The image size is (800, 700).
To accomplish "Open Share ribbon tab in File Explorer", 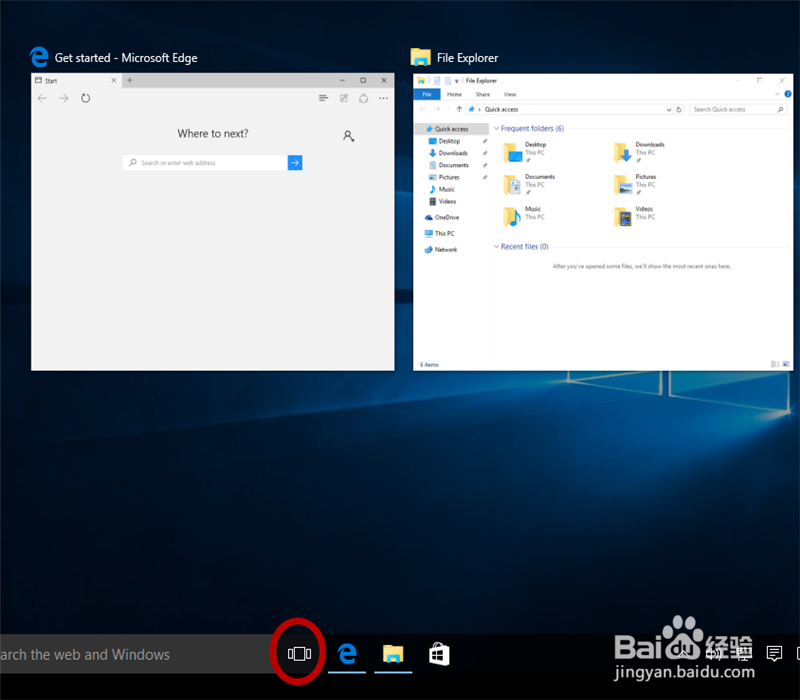I will pos(483,94).
